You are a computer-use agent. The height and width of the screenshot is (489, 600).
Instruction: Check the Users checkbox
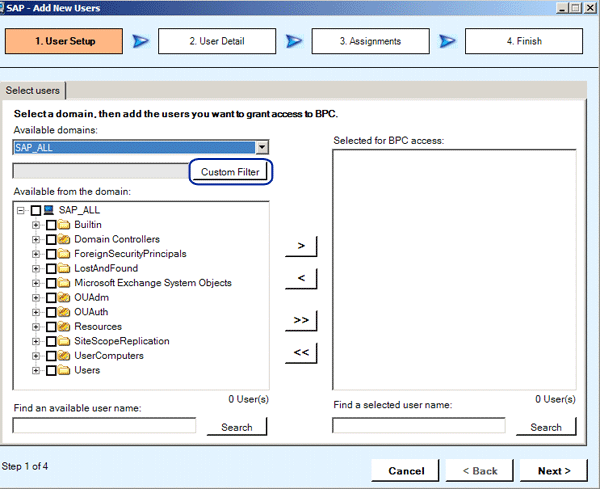(x=51, y=370)
